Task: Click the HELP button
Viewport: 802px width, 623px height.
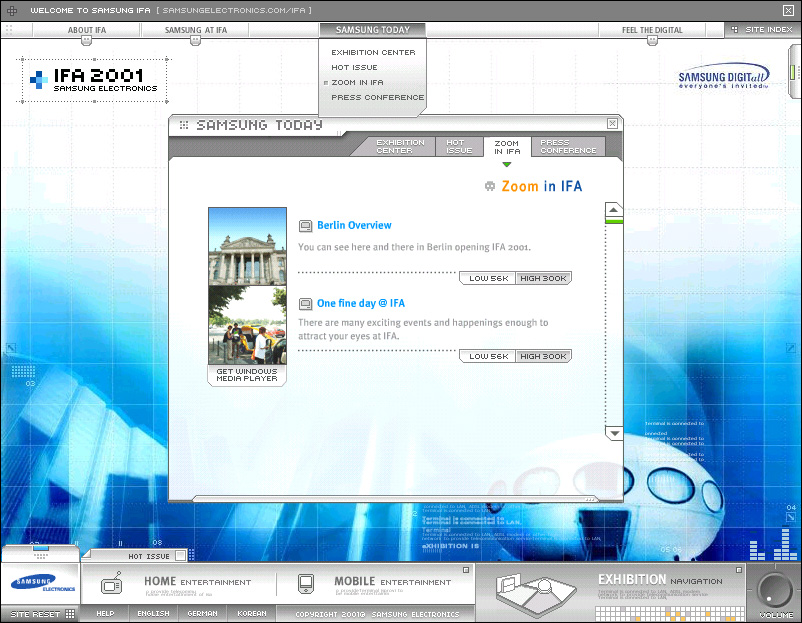Action: pyautogui.click(x=105, y=613)
